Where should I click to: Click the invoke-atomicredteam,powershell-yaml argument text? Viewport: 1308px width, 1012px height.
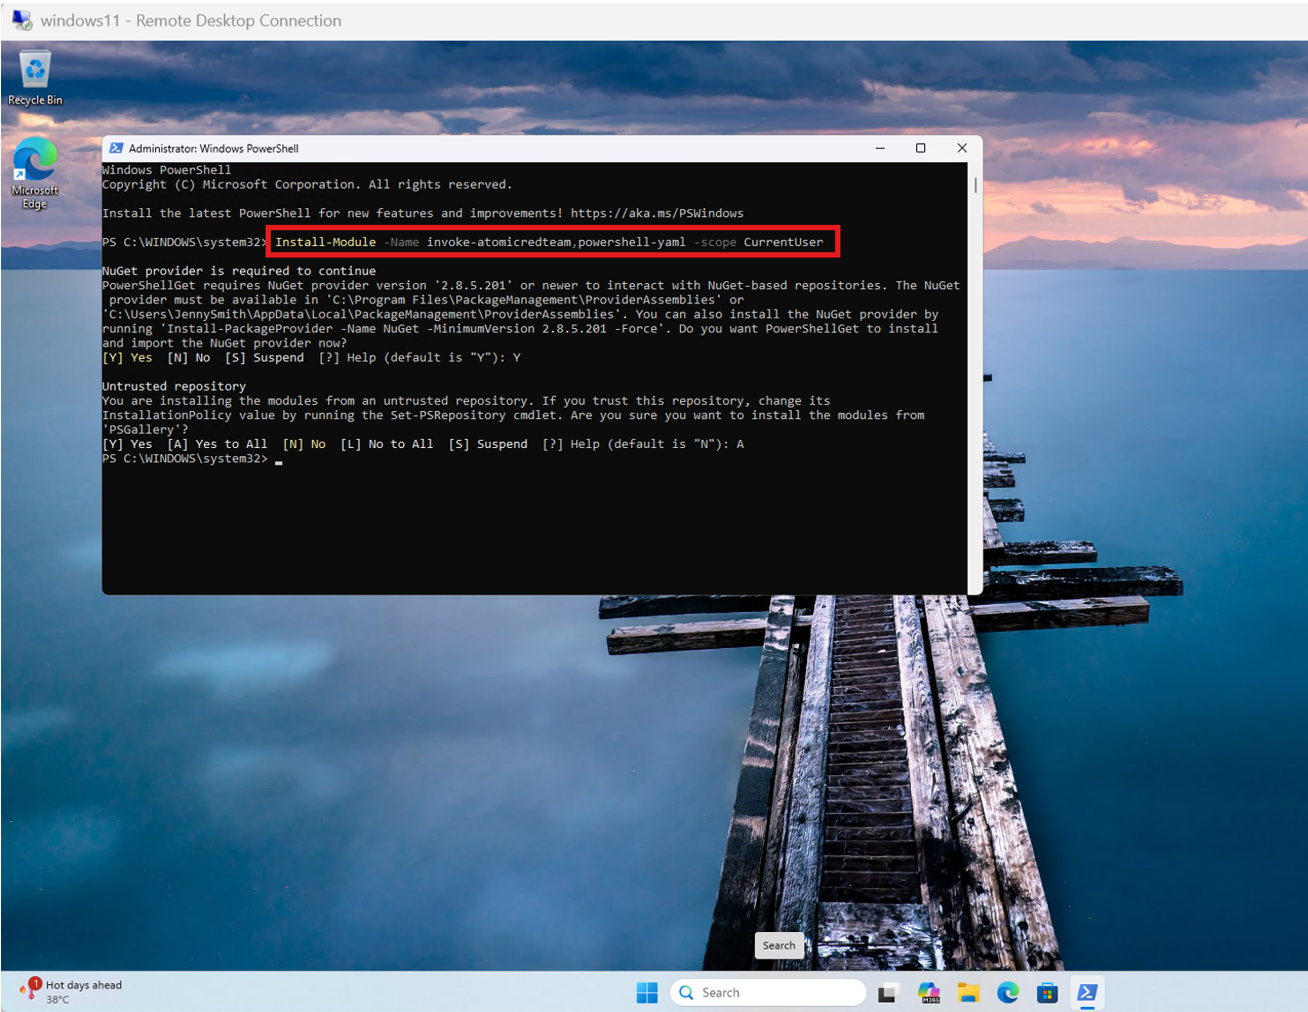click(x=556, y=242)
